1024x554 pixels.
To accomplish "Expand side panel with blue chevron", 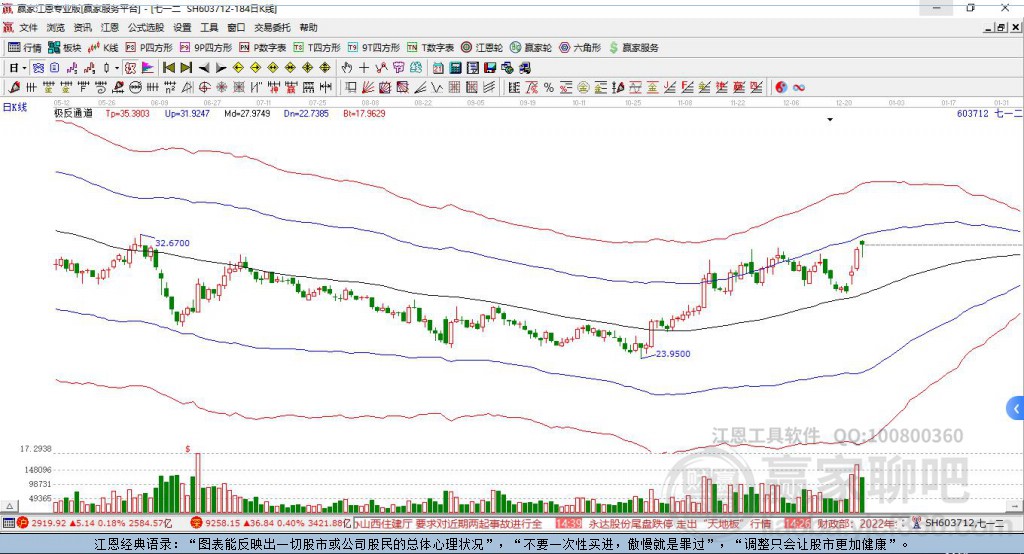I will 1016,410.
